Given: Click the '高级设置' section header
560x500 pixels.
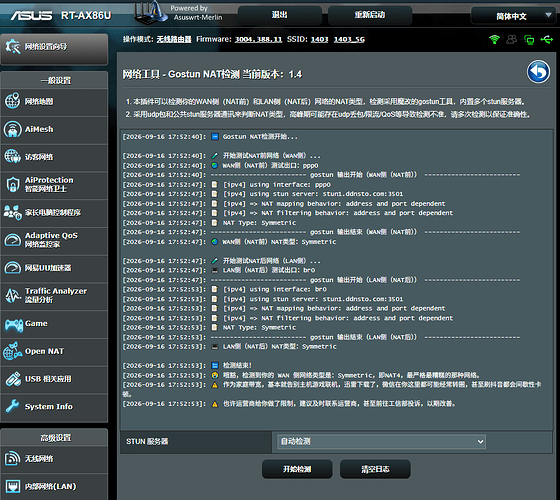Looking at the screenshot, I should pos(55,438).
